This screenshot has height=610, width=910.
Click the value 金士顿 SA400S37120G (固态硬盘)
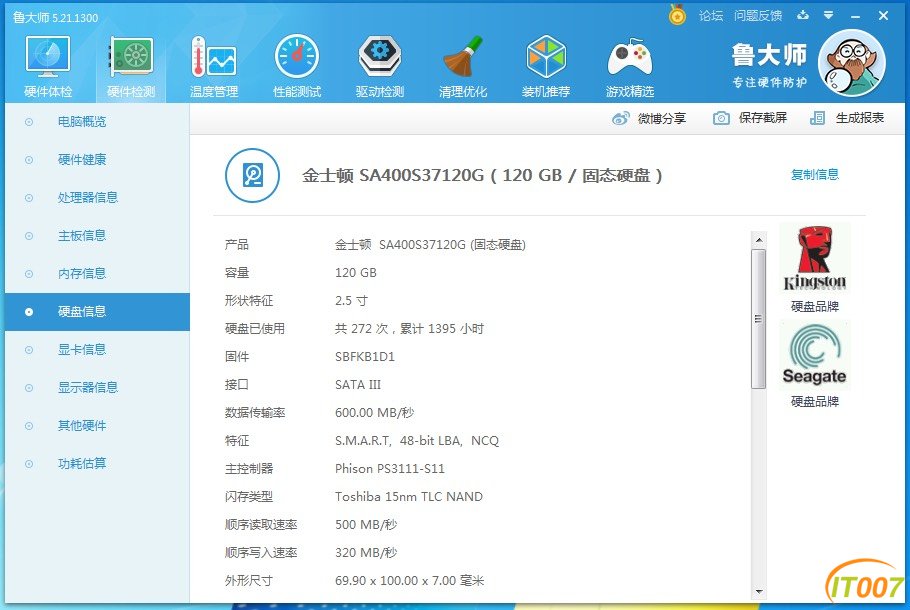(x=430, y=245)
